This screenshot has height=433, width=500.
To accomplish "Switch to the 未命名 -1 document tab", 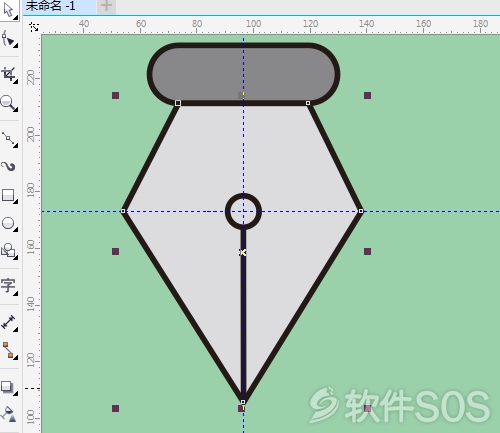I will pos(51,6).
